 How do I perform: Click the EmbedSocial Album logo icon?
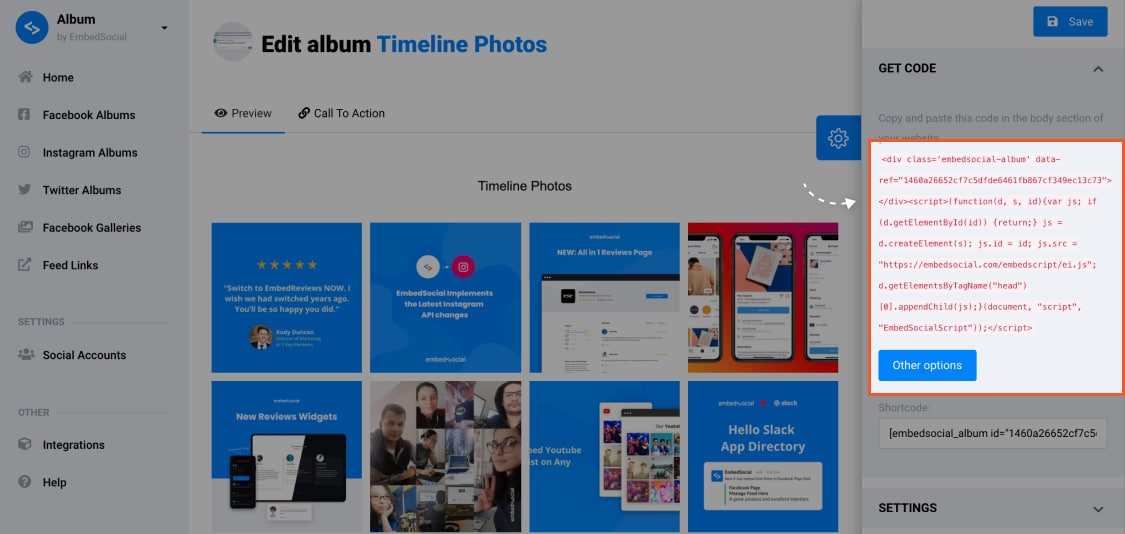click(32, 27)
